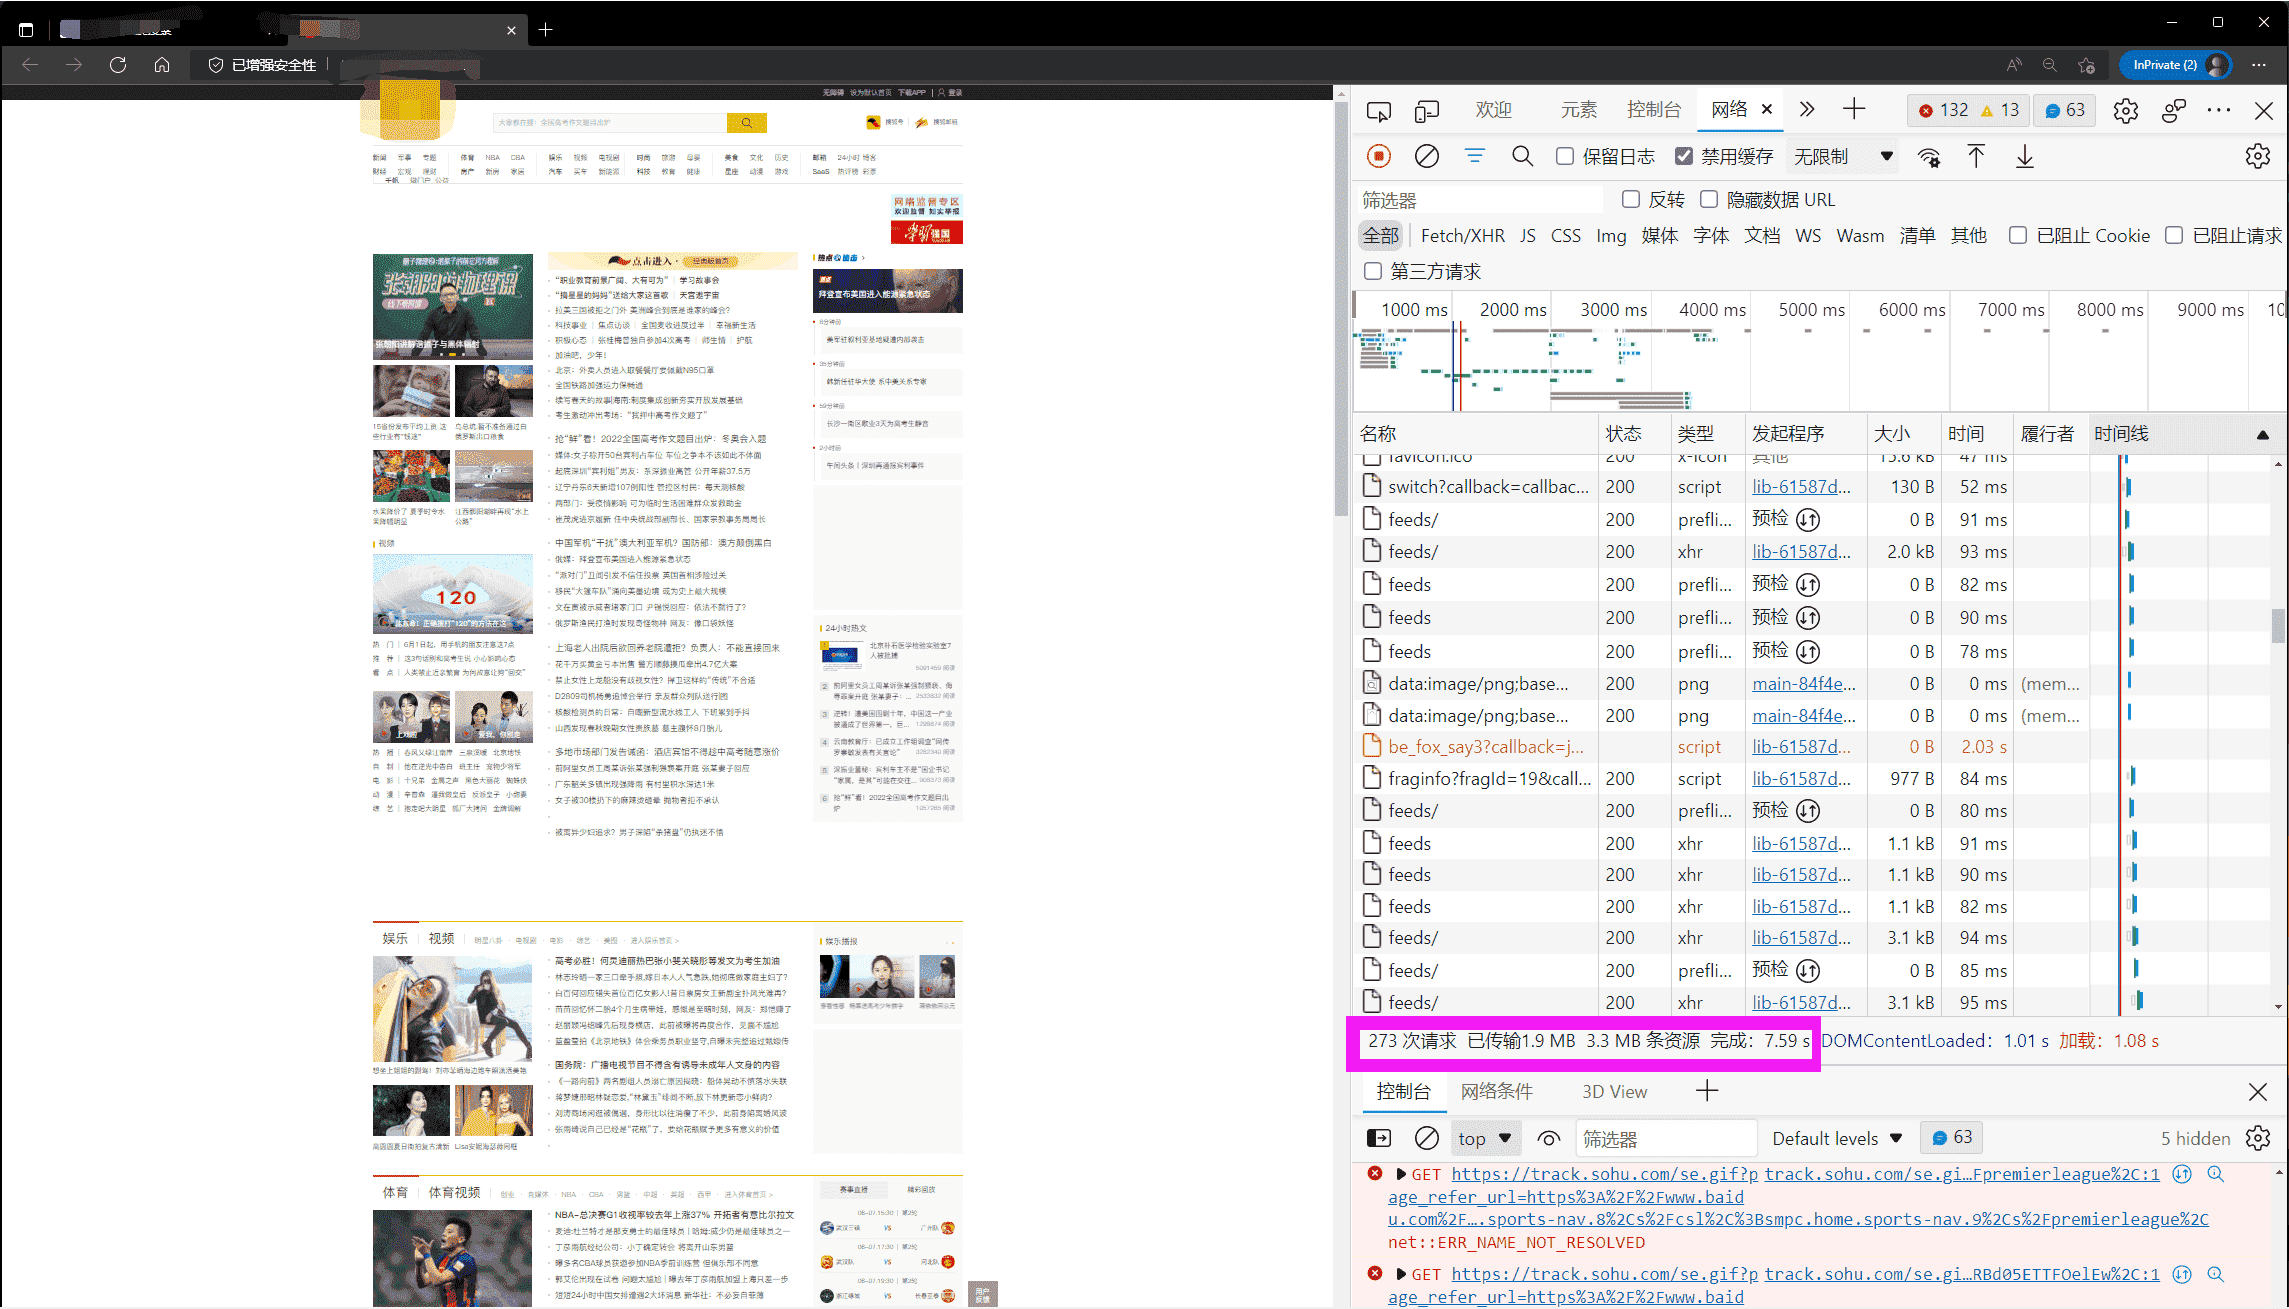Open network search panel
The width and height of the screenshot is (2289, 1309).
click(x=1523, y=156)
